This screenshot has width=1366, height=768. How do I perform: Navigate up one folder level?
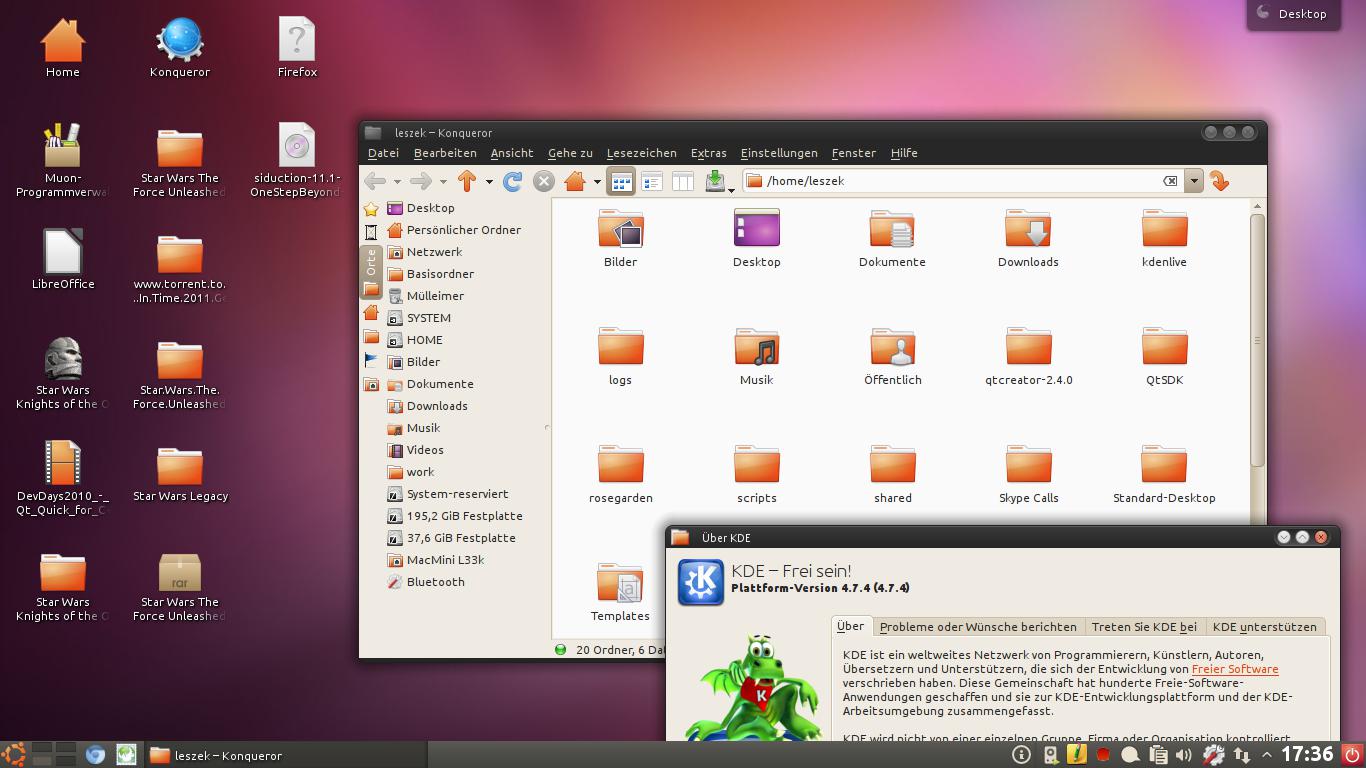pyautogui.click(x=467, y=181)
